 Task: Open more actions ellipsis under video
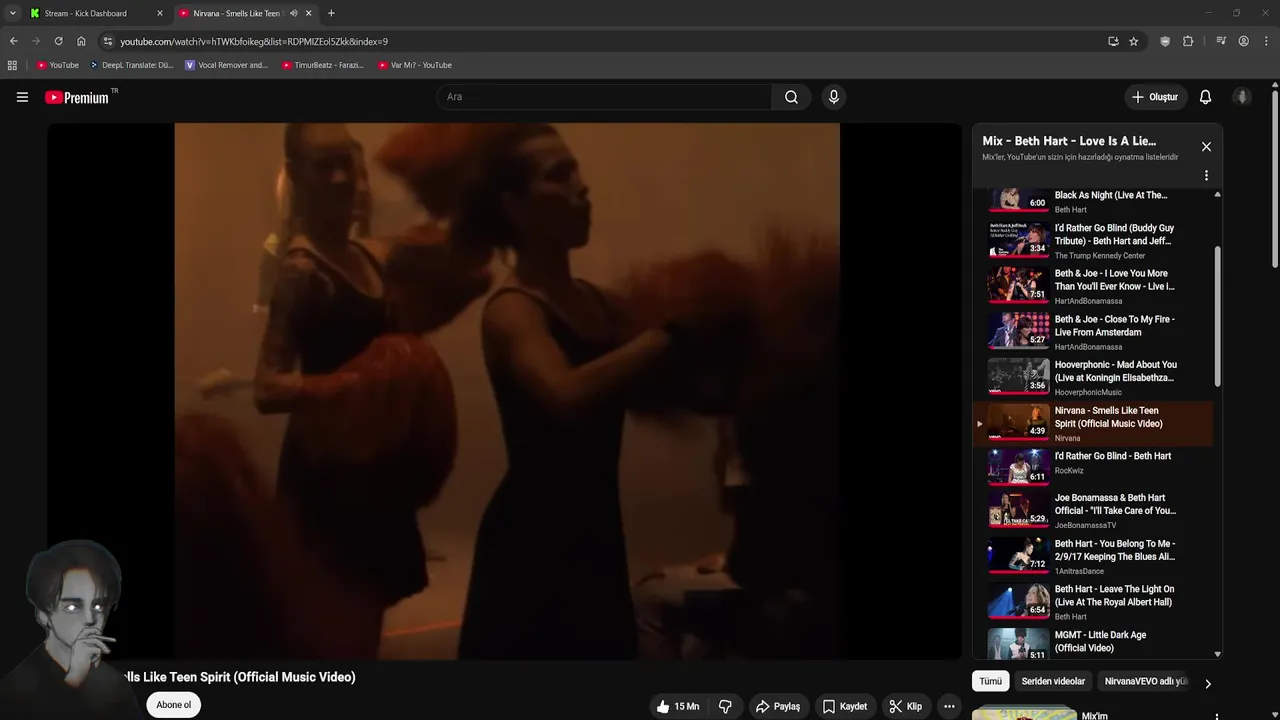point(949,706)
